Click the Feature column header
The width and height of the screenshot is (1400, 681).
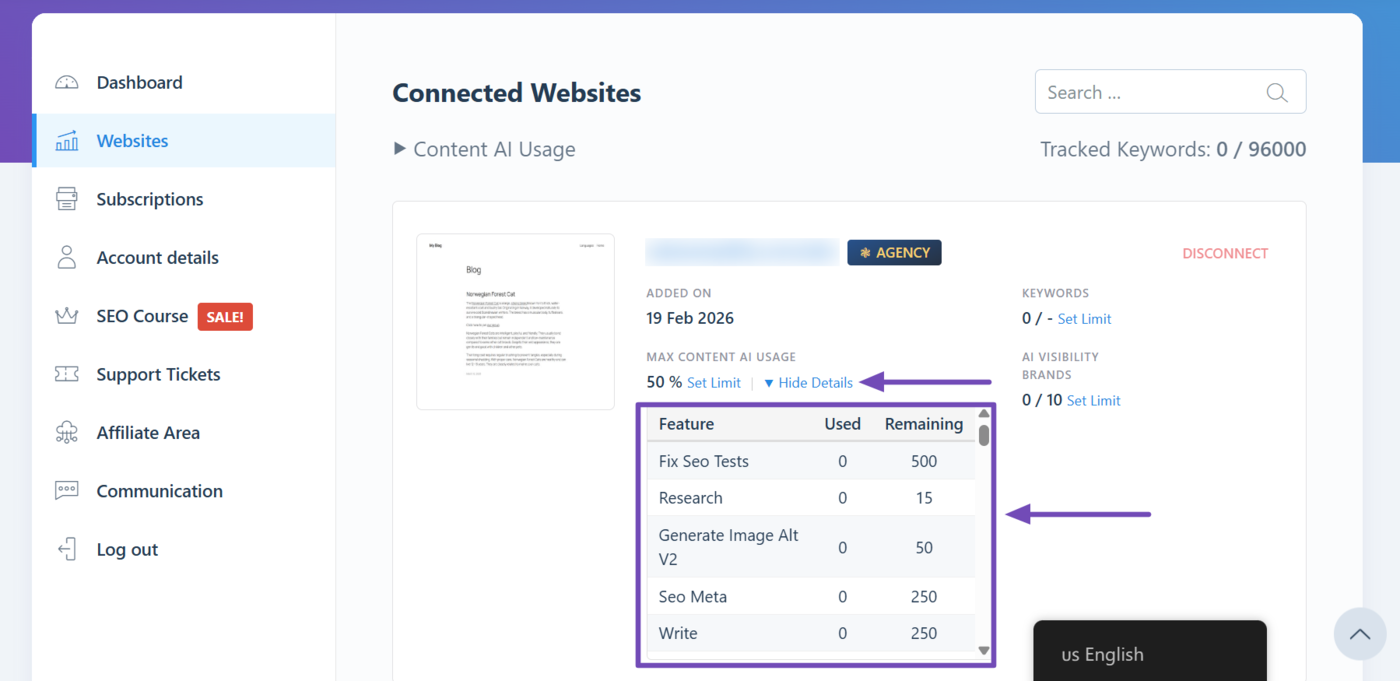click(x=686, y=424)
